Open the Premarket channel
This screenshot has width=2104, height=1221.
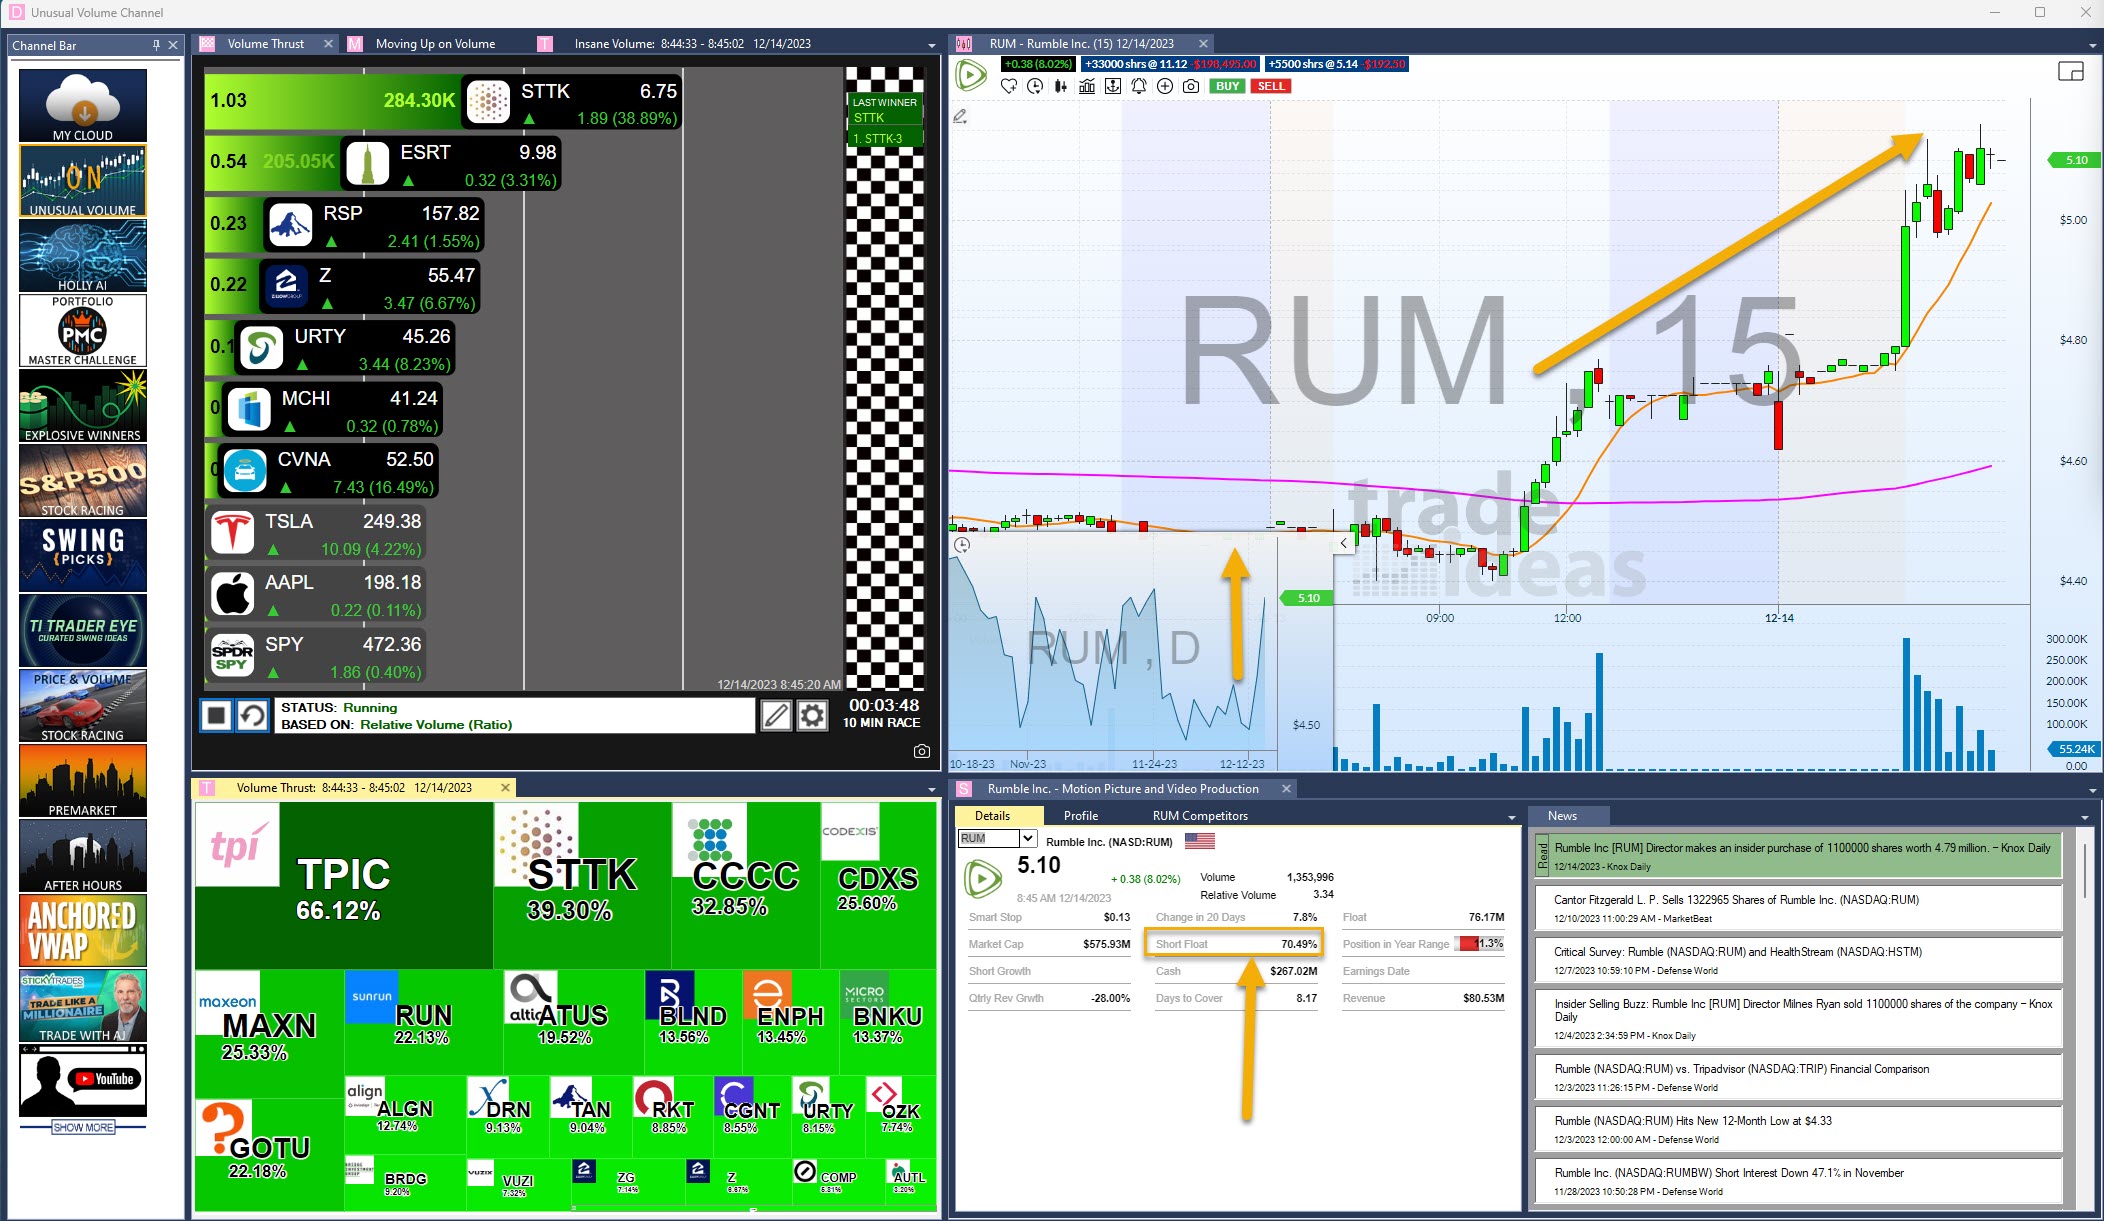83,781
